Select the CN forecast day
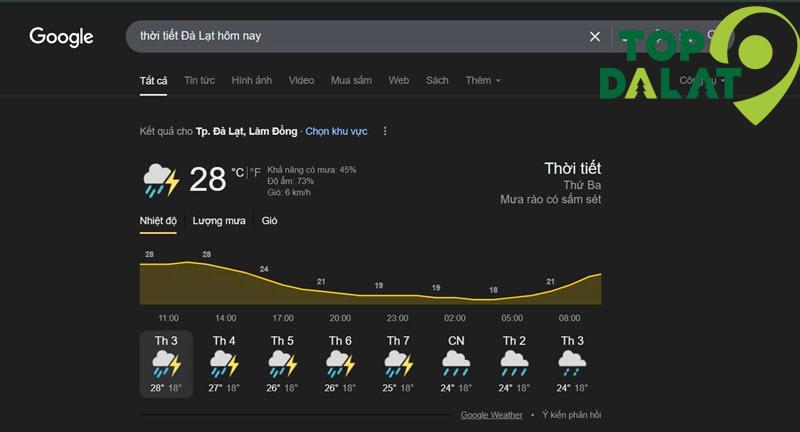800x432 pixels. [456, 364]
